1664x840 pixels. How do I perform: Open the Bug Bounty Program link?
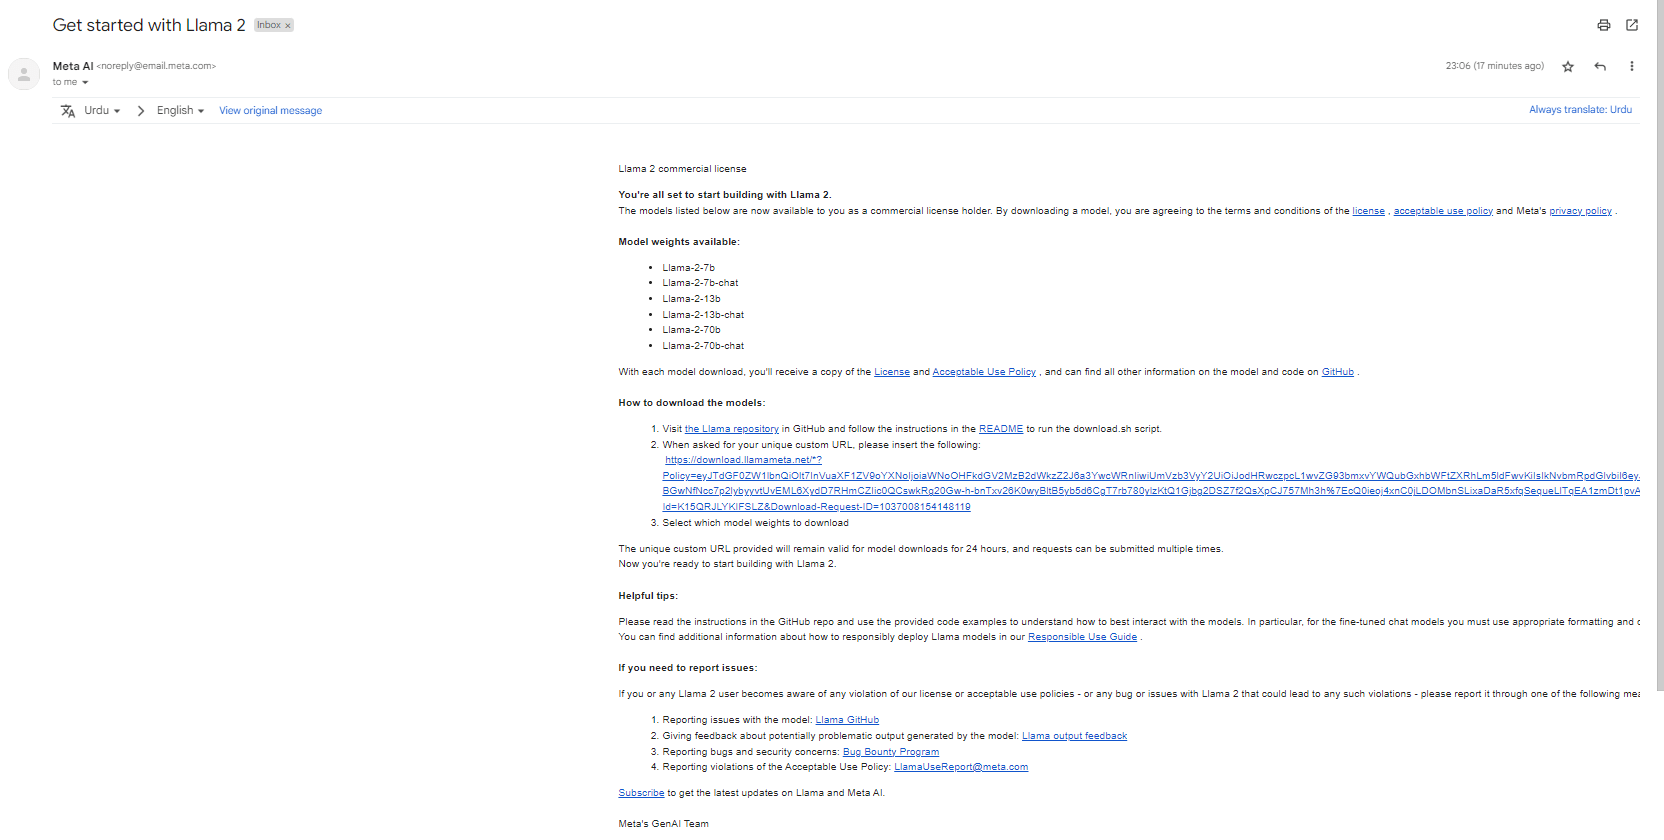pos(891,752)
